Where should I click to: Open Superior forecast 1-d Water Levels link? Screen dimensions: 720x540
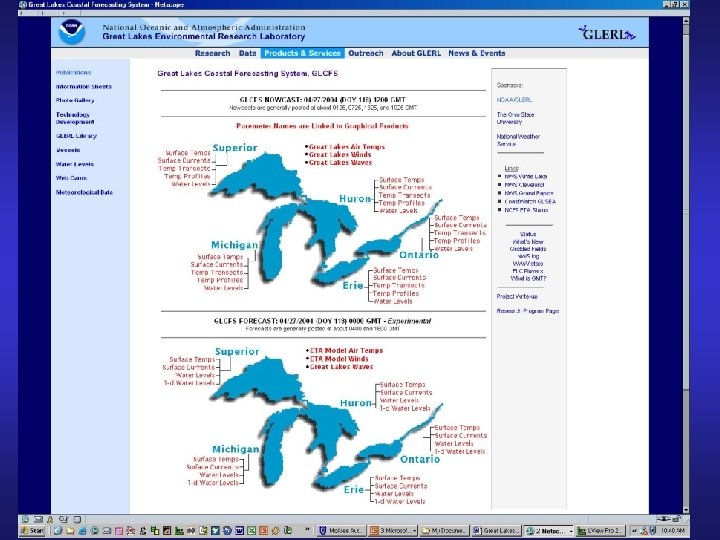pos(189,383)
